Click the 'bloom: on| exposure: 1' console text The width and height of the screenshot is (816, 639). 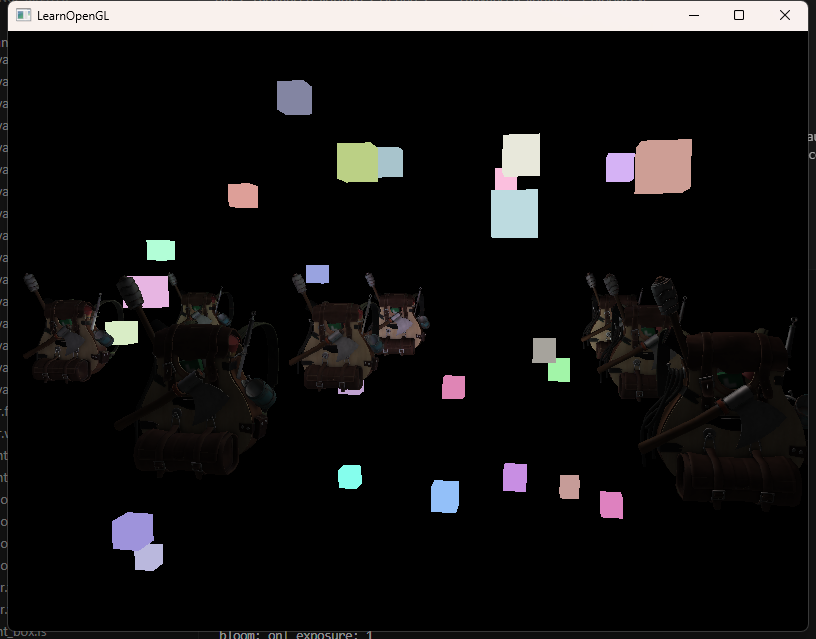(296, 634)
